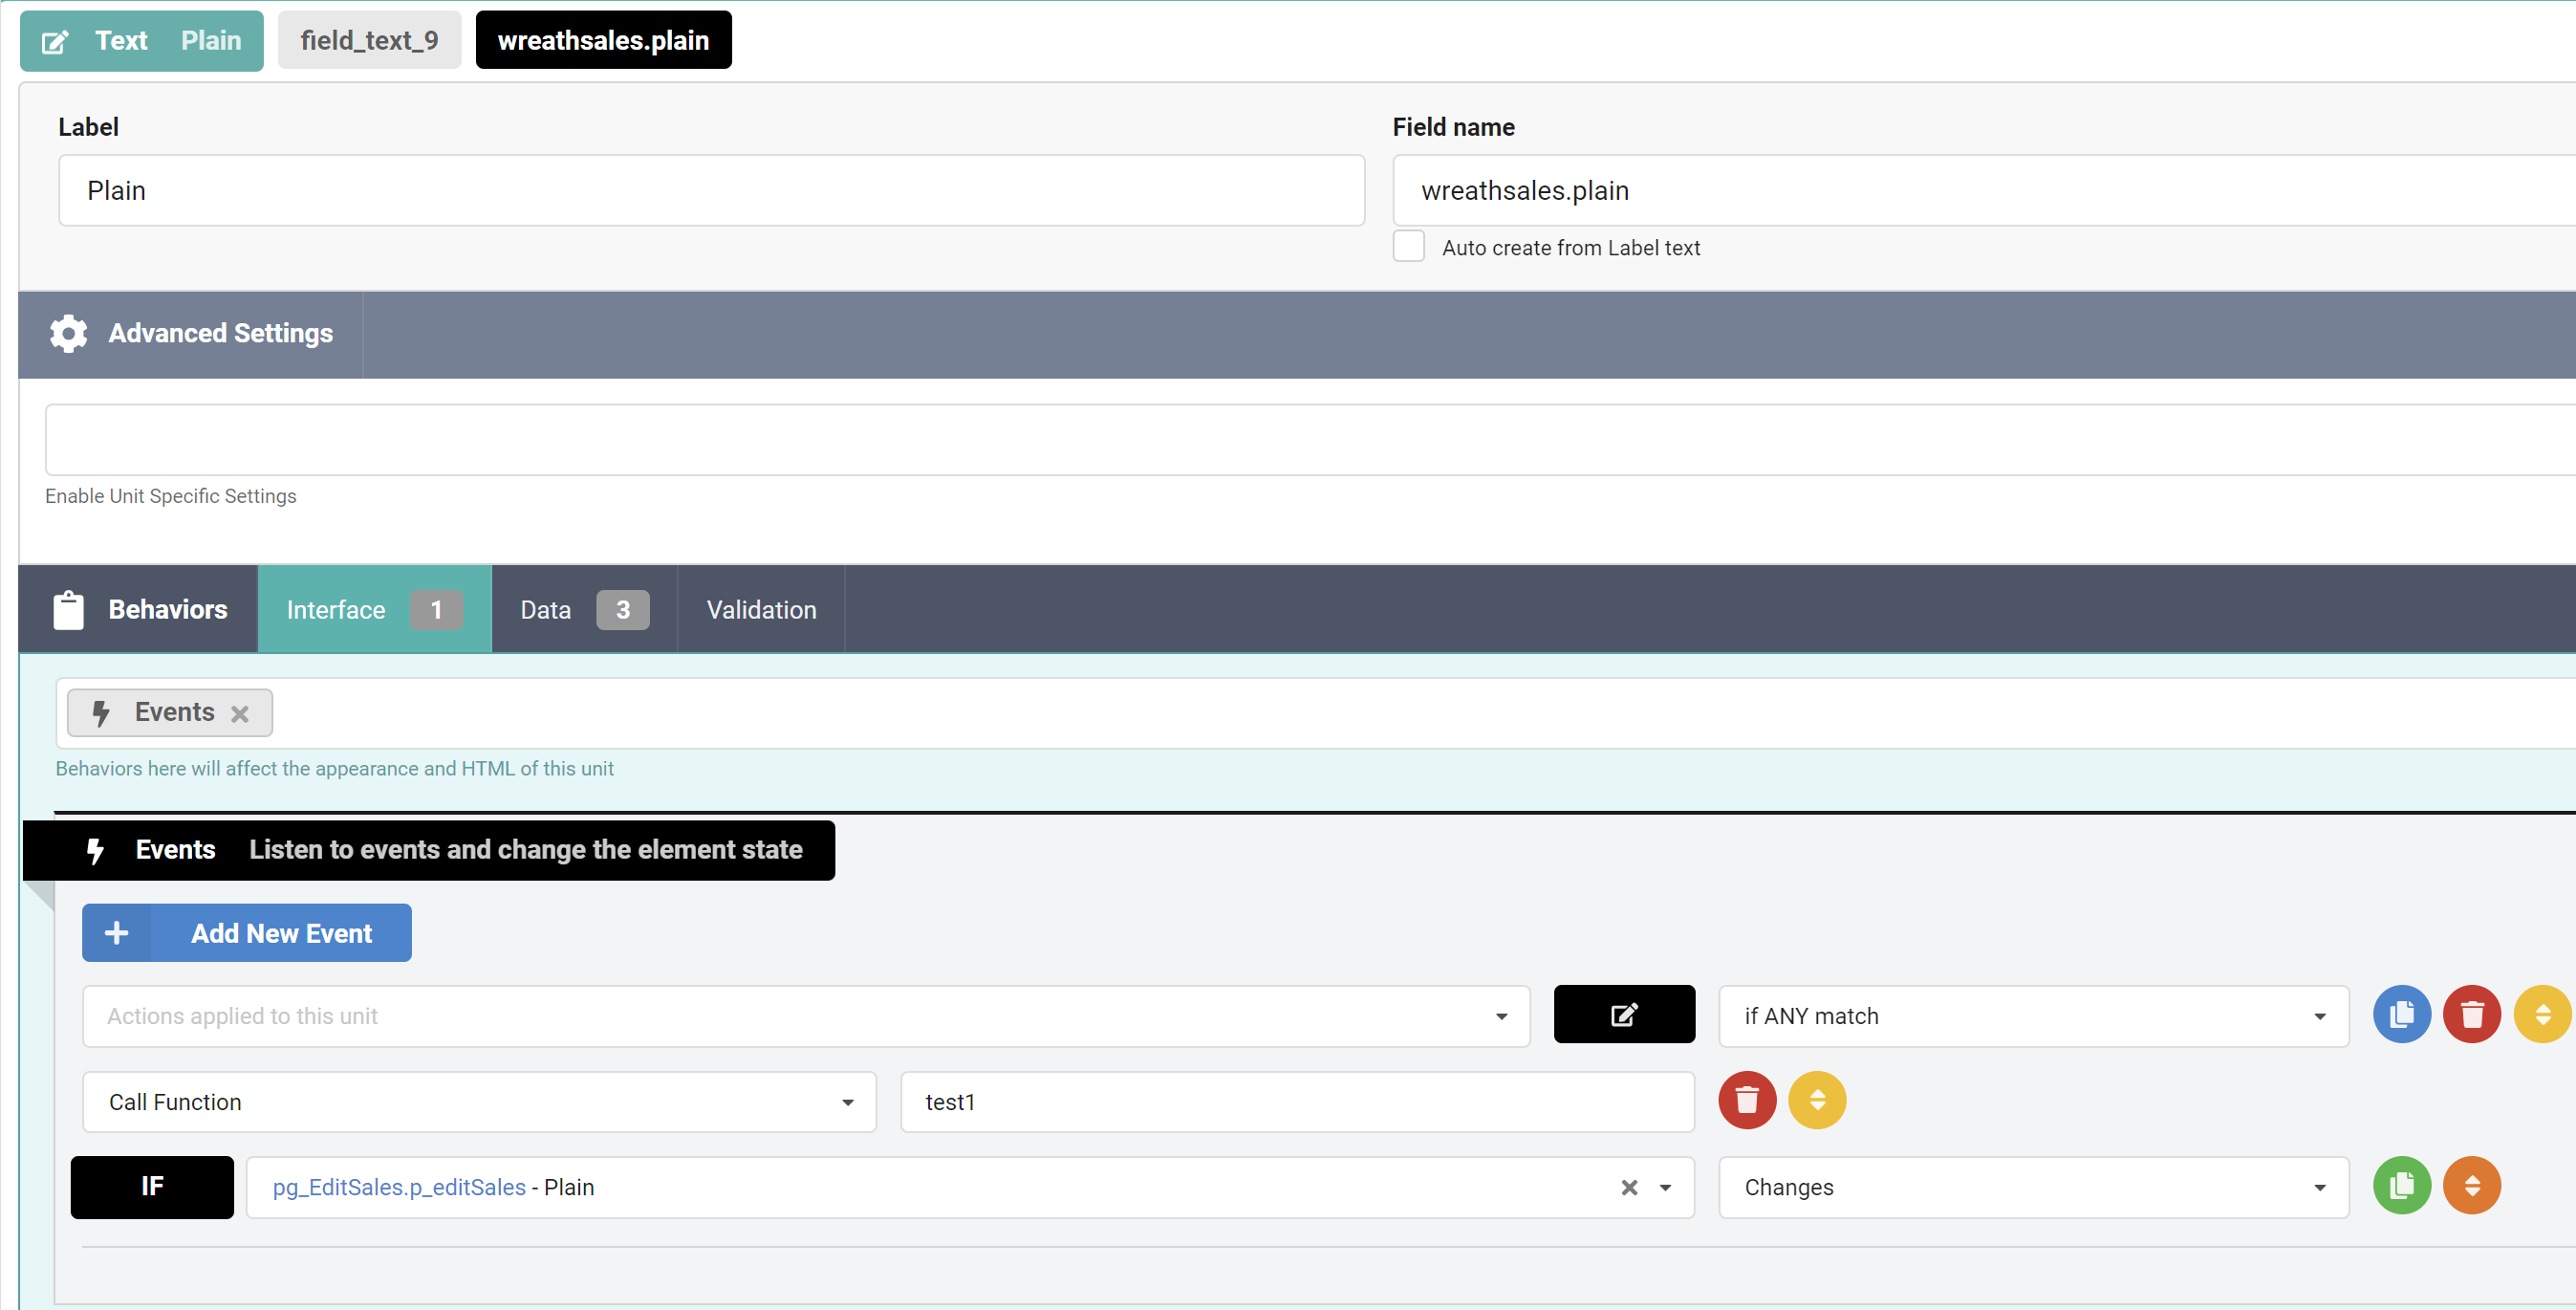The width and height of the screenshot is (2576, 1310).
Task: Clear the pg_EditSales condition field selection
Action: (1629, 1187)
